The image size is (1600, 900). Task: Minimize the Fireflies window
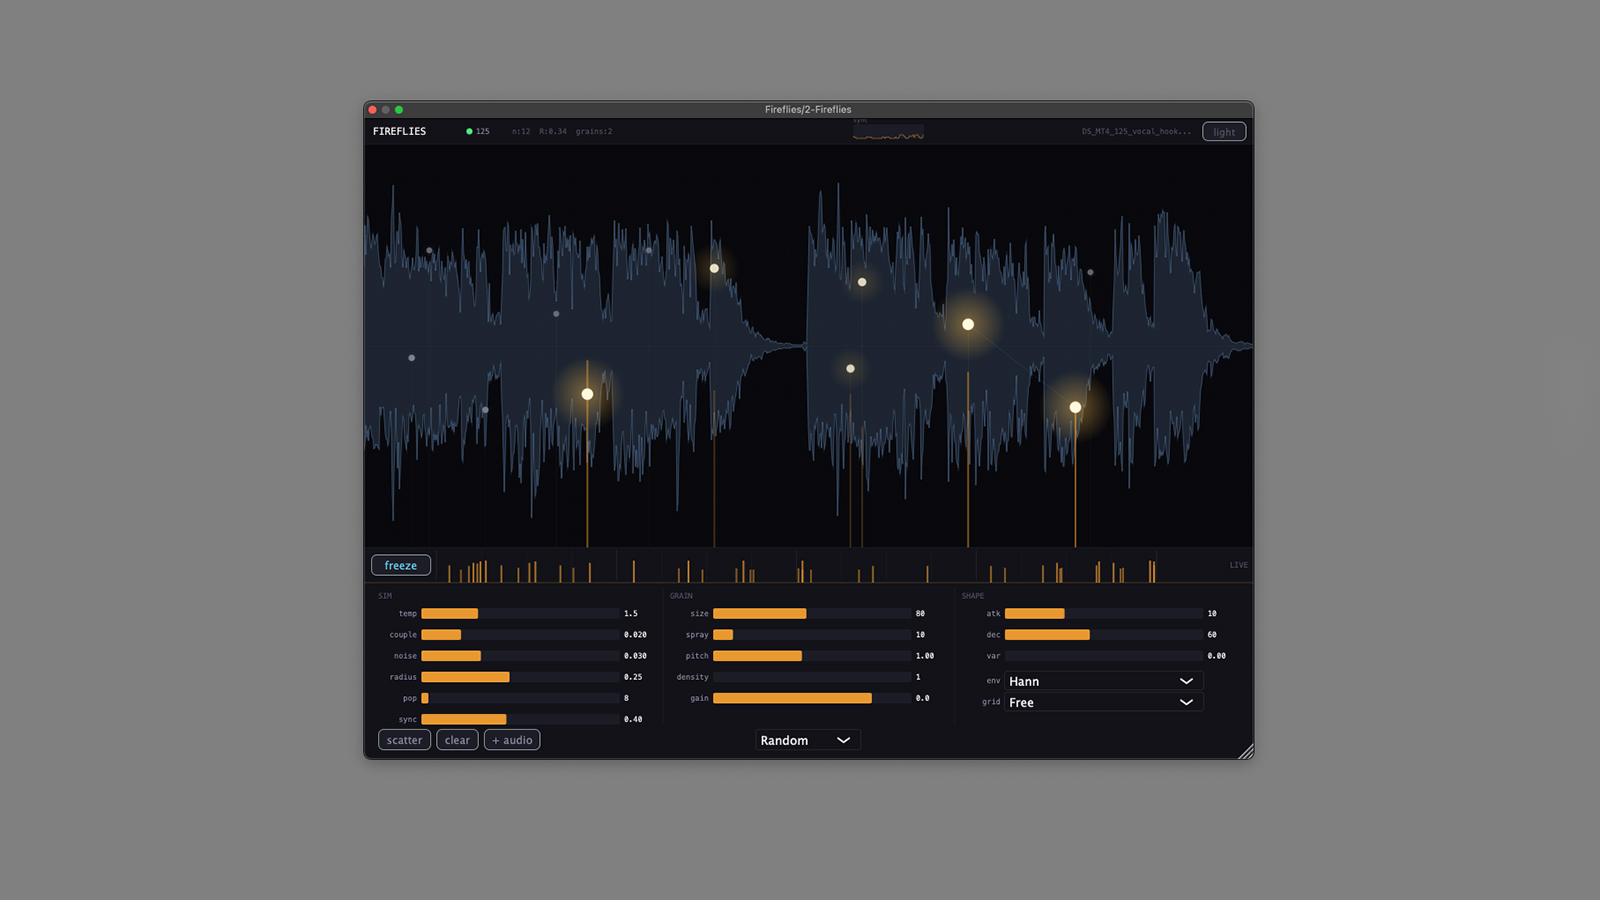pyautogui.click(x=386, y=110)
